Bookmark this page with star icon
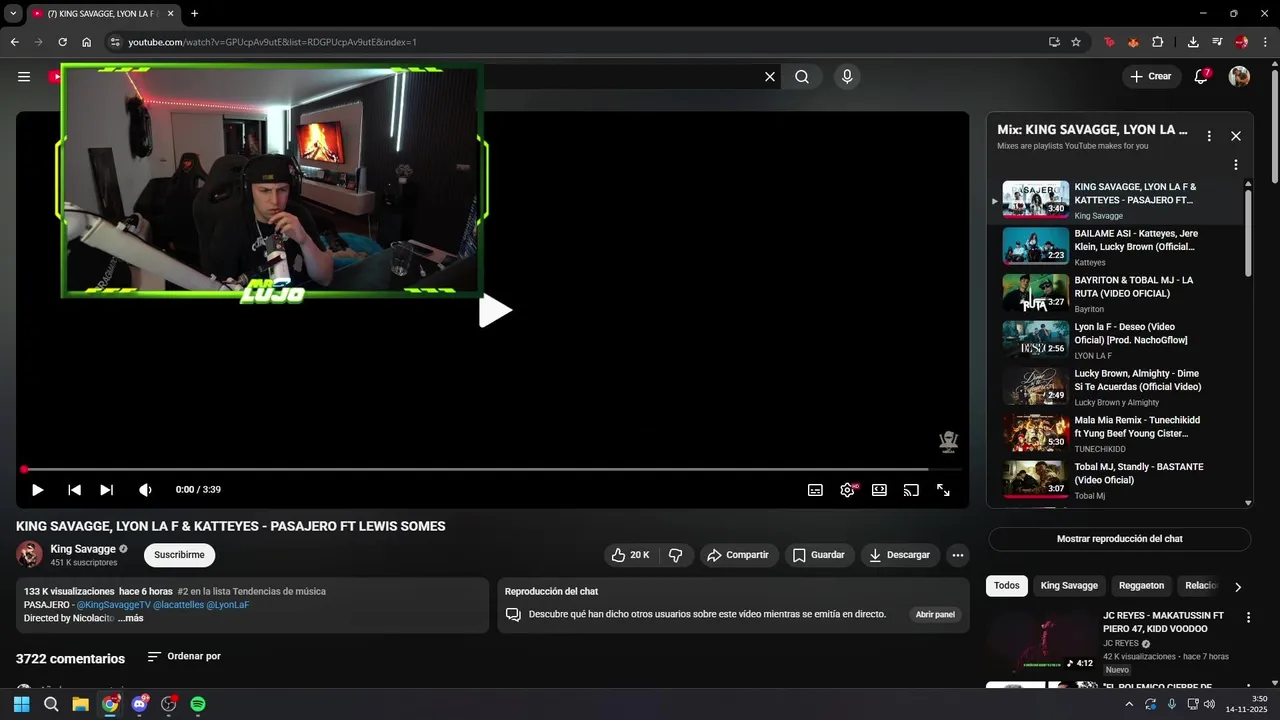1280x720 pixels. pos(1076,42)
